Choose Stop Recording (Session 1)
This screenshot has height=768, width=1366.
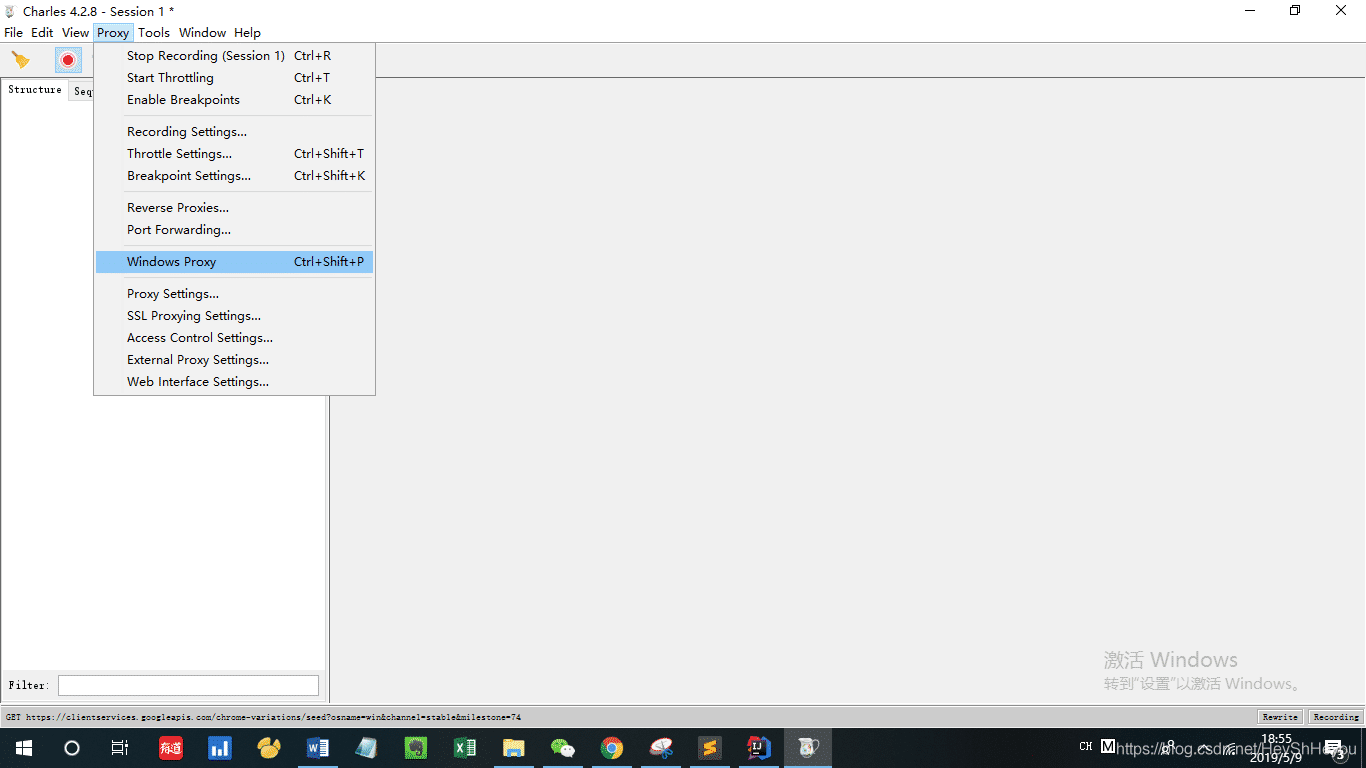tap(234, 56)
